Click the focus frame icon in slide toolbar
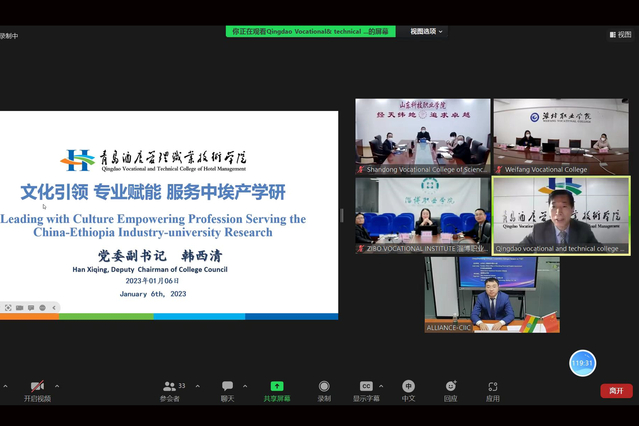This screenshot has width=639, height=426. pos(8,308)
